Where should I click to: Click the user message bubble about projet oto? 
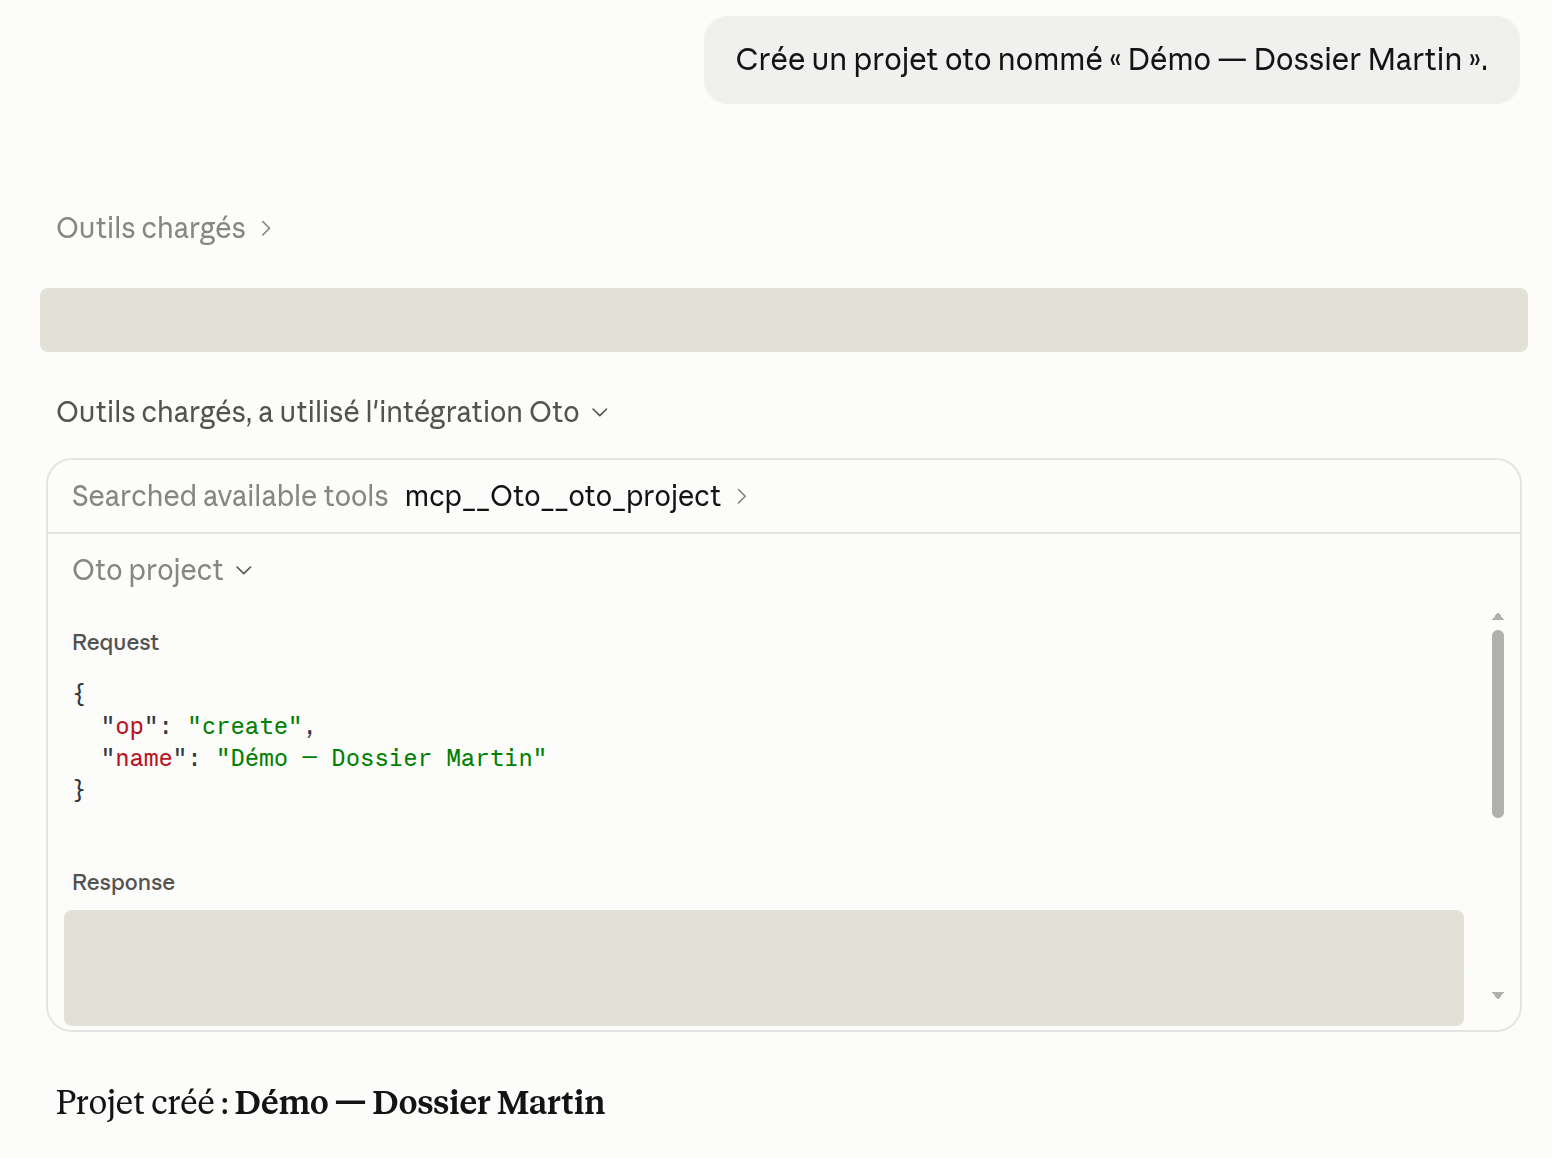pyautogui.click(x=1112, y=60)
